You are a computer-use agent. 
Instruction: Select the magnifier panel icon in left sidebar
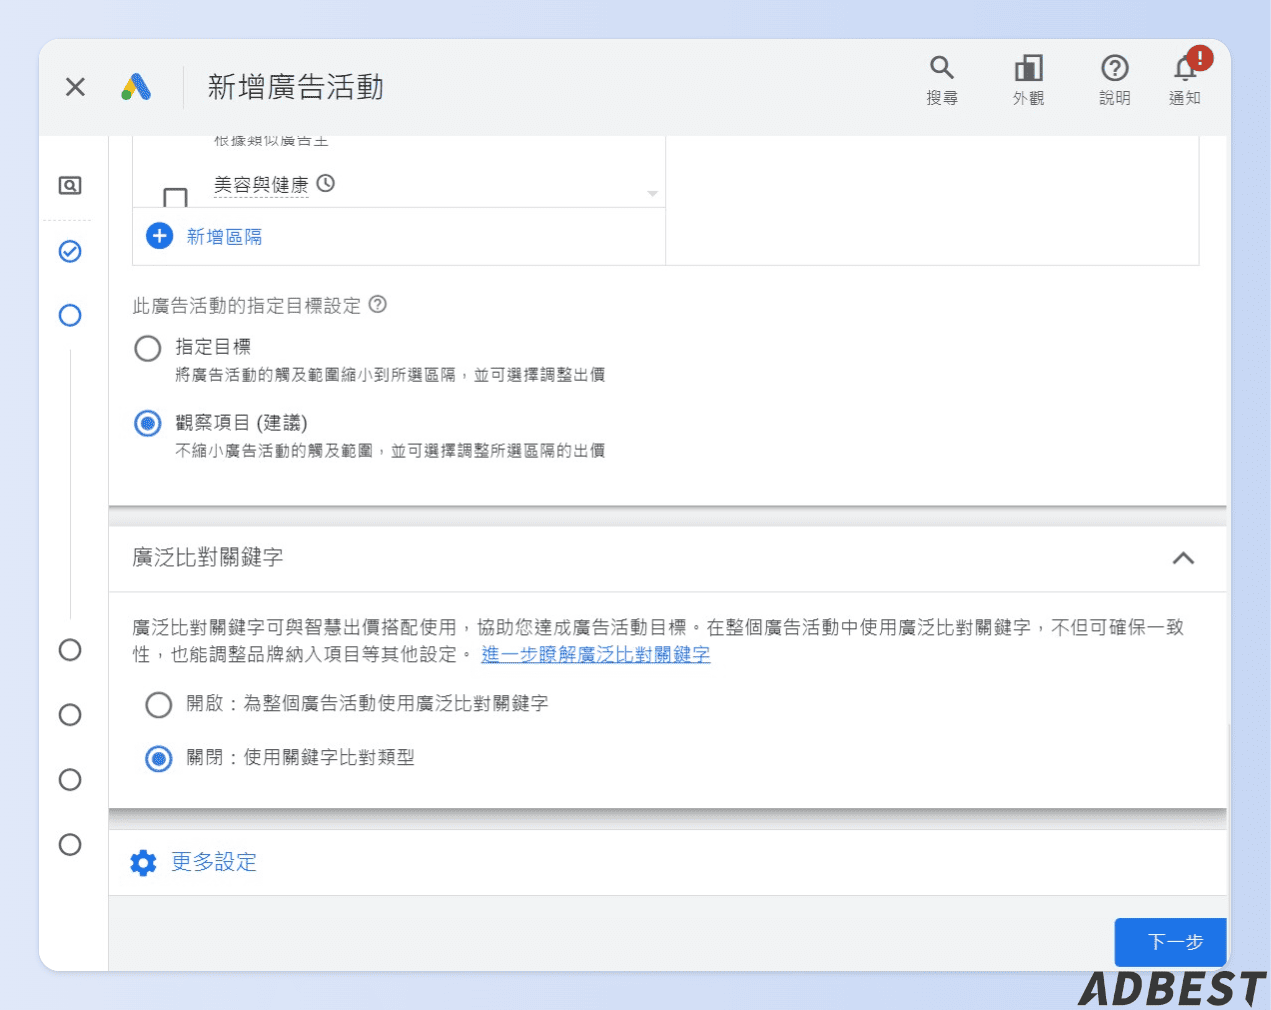(69, 185)
